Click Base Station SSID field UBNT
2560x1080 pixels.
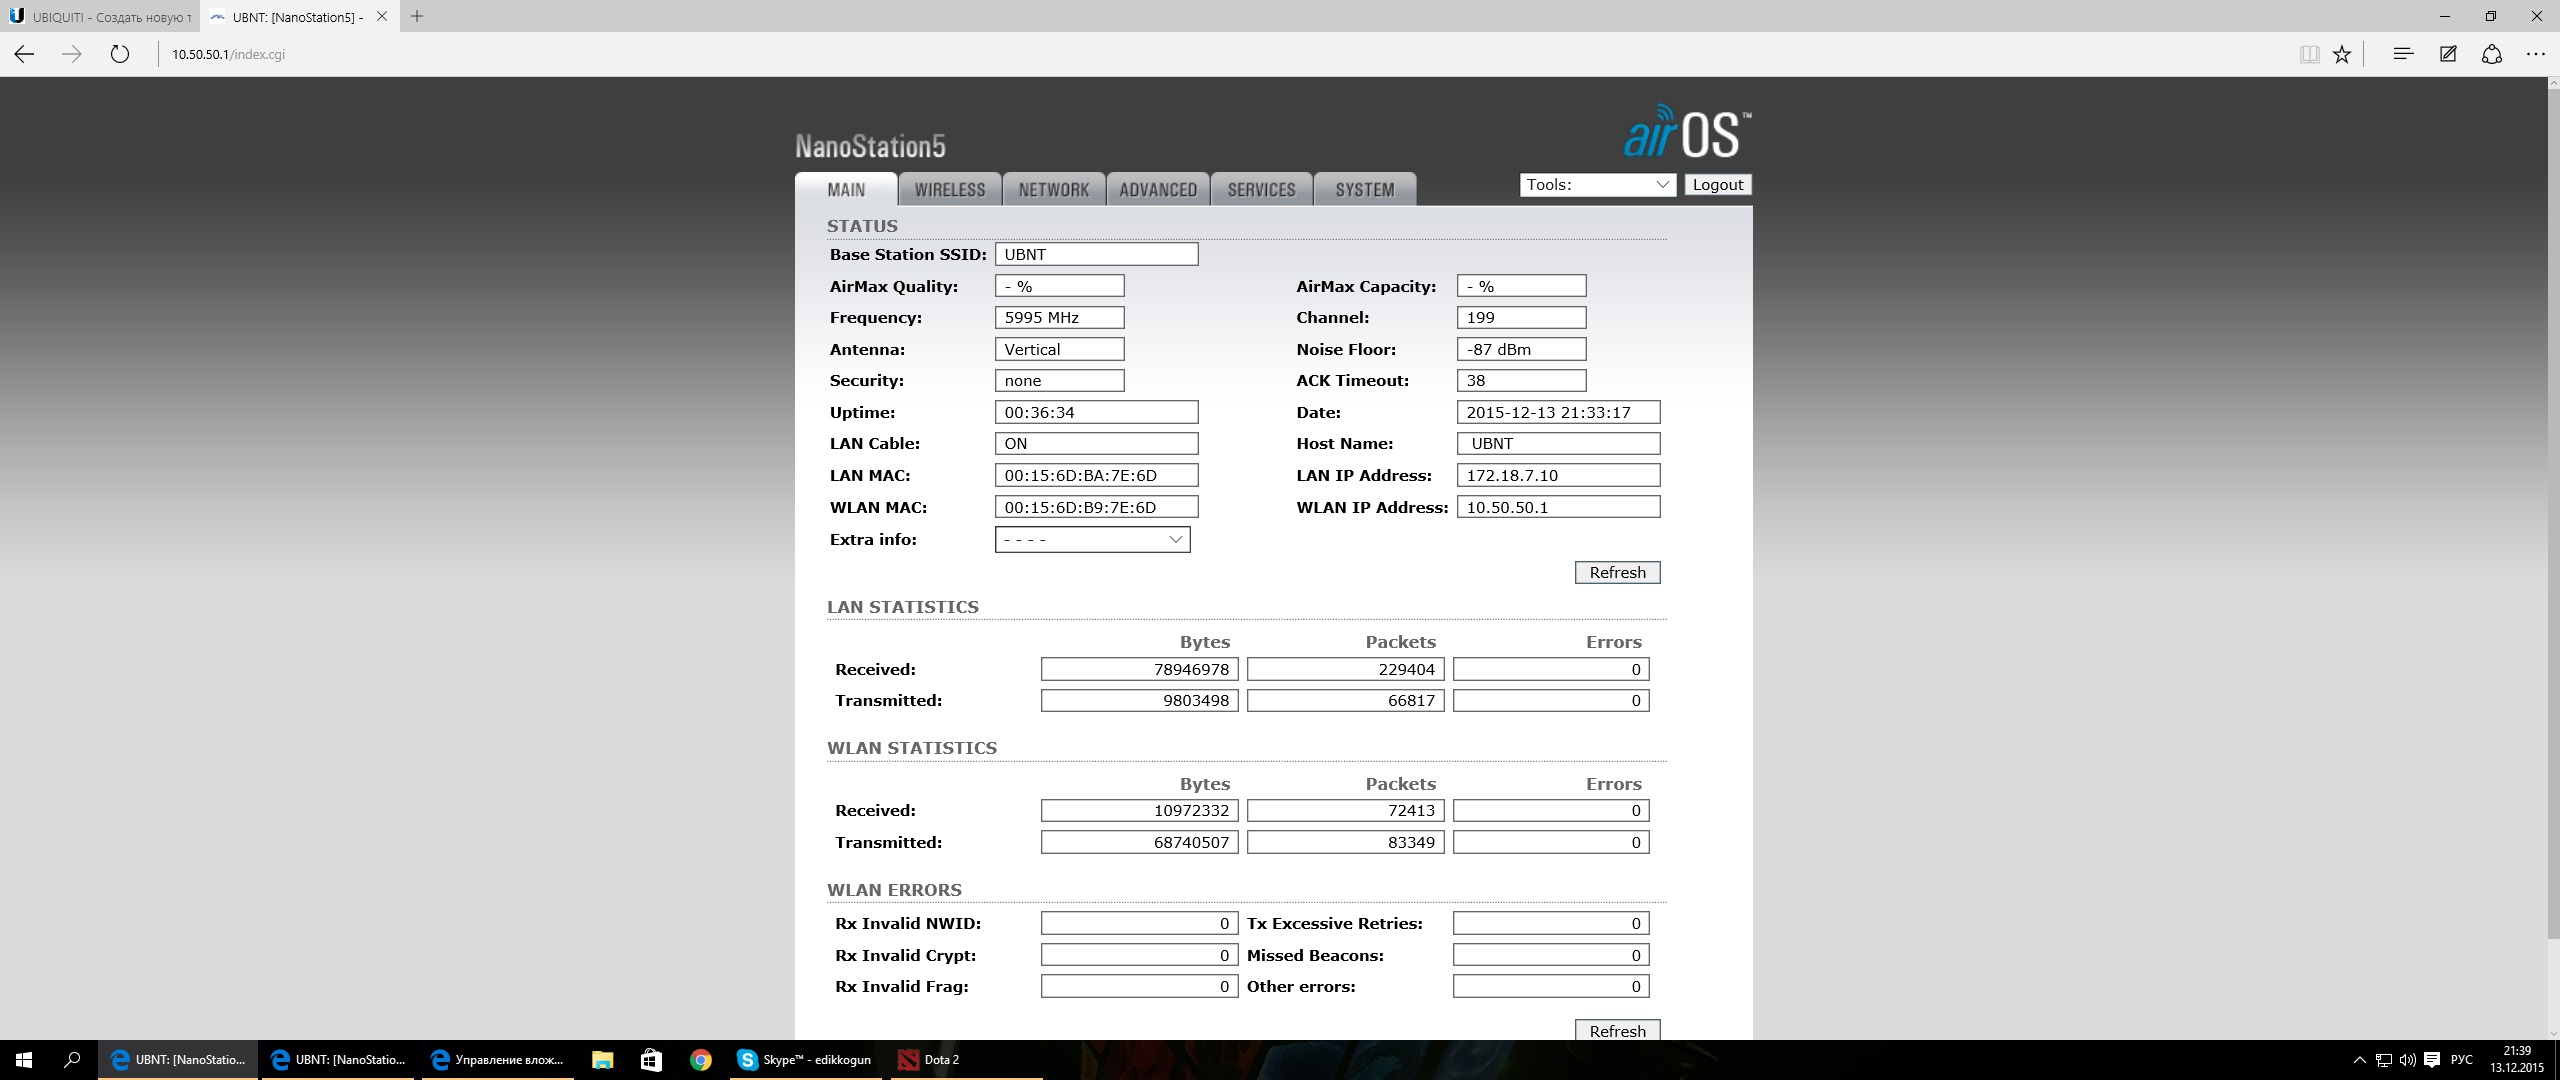1097,254
